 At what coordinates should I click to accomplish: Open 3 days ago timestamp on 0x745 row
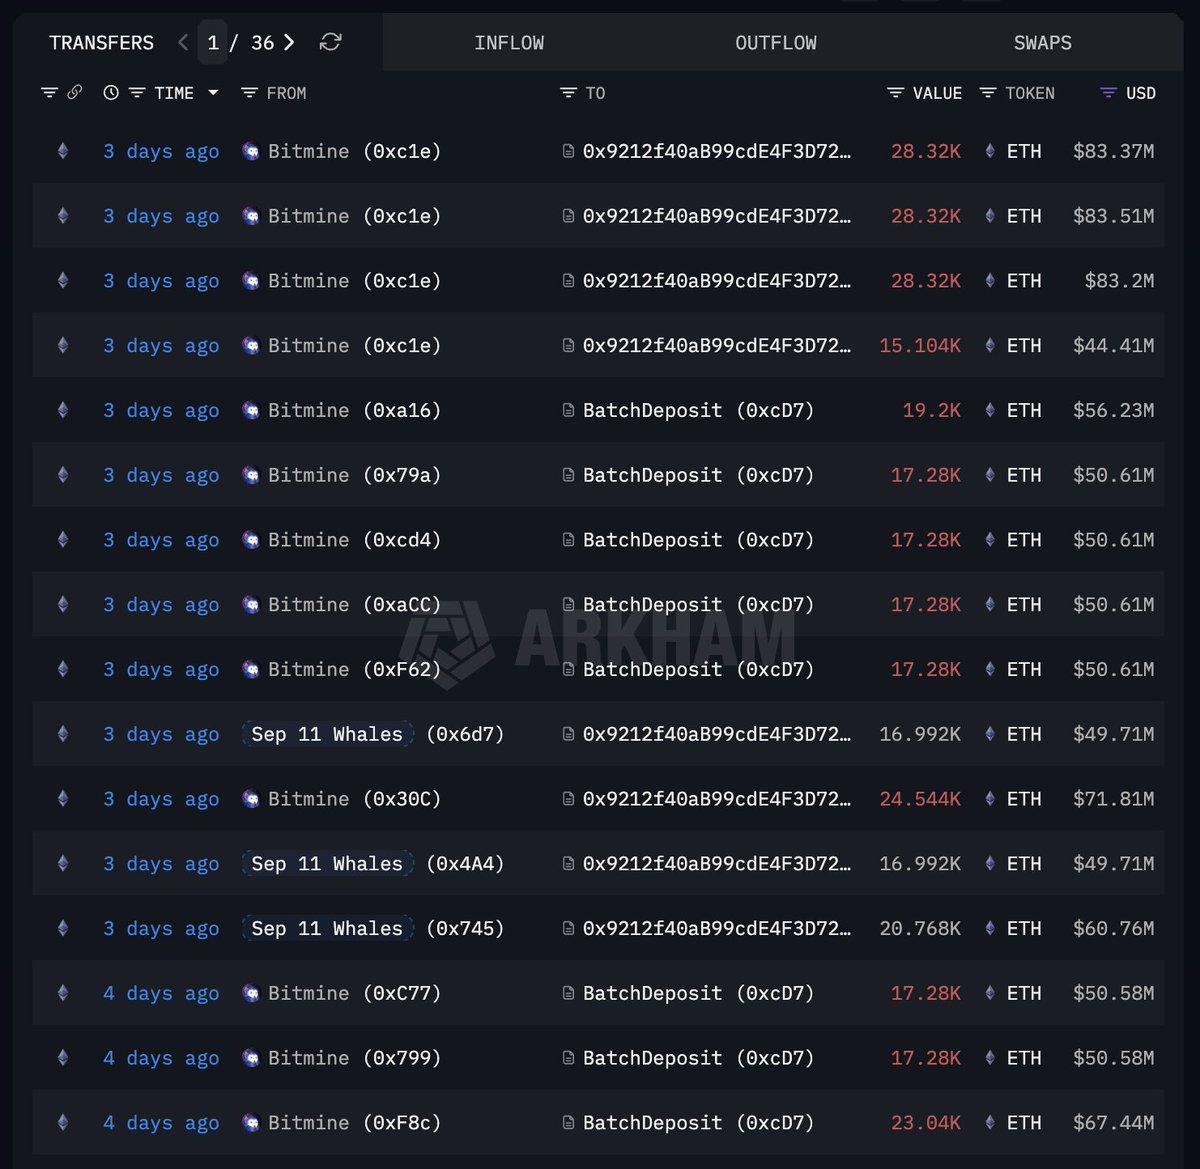click(x=161, y=928)
